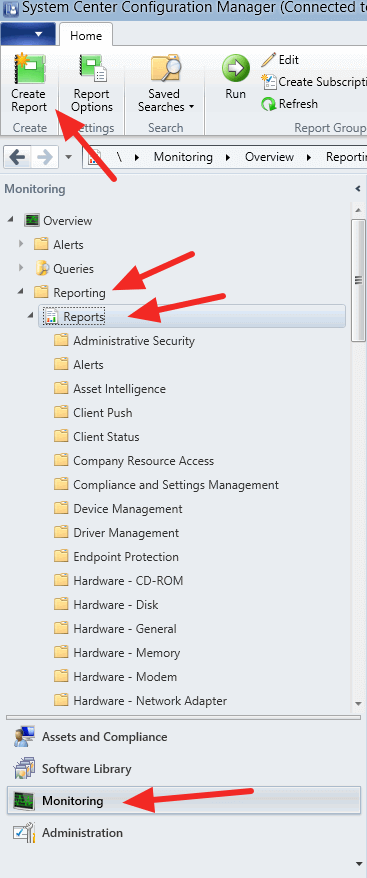Collapse the Reporting folder
Image resolution: width=367 pixels, height=878 pixels.
pyautogui.click(x=21, y=292)
